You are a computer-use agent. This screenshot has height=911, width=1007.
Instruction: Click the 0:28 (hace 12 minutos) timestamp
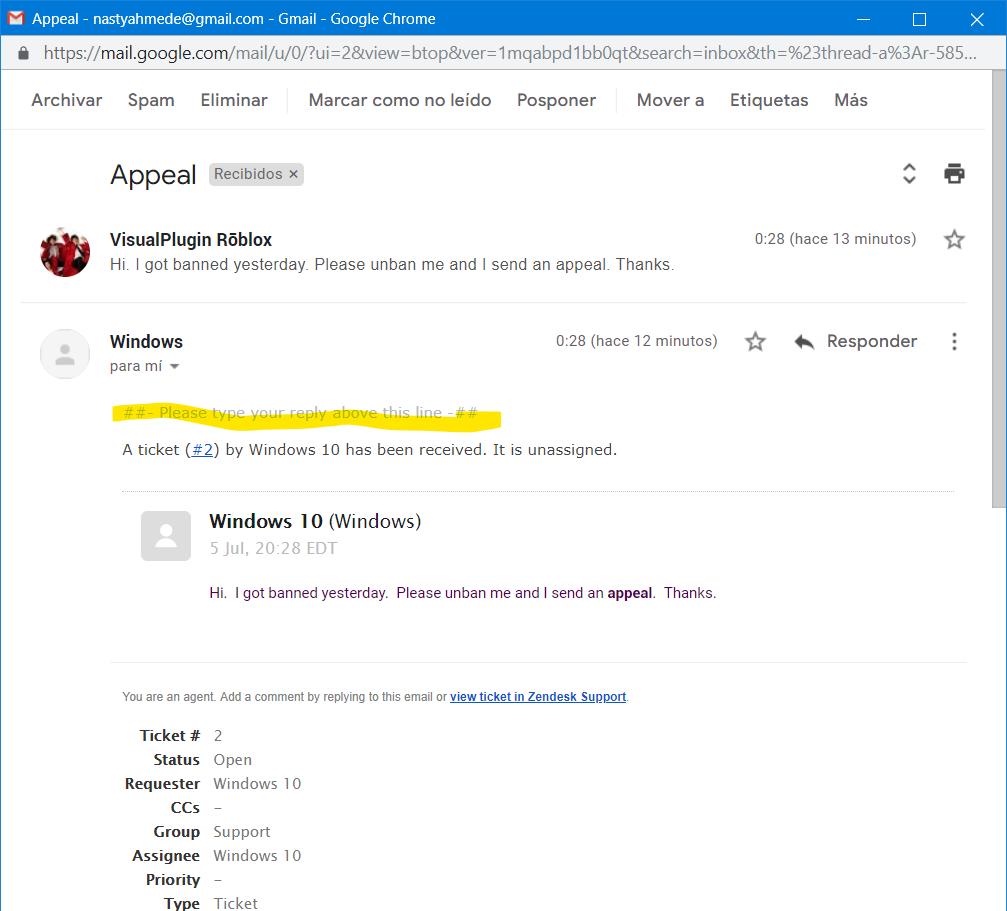coord(636,341)
